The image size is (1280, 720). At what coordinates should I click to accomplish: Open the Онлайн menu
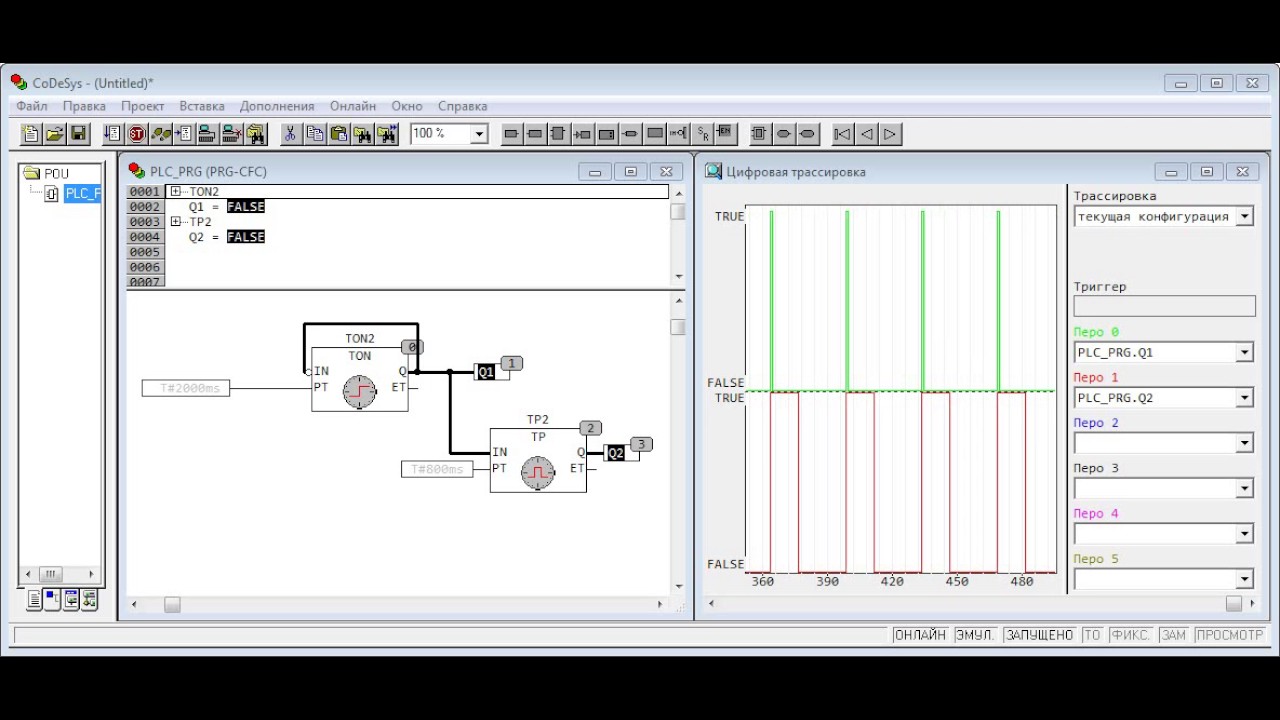[x=353, y=106]
